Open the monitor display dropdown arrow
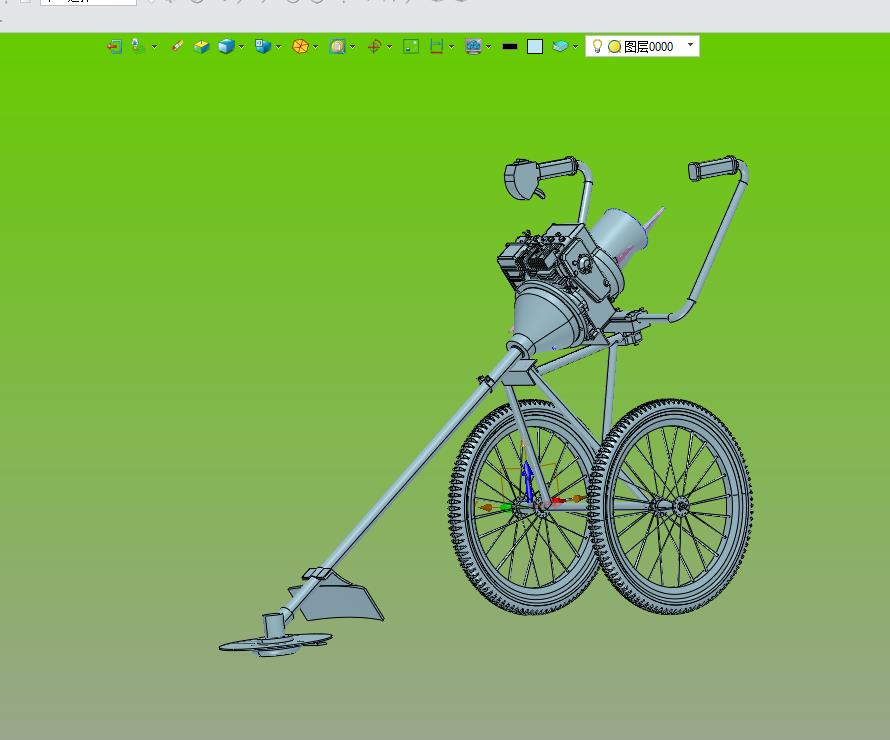 489,47
